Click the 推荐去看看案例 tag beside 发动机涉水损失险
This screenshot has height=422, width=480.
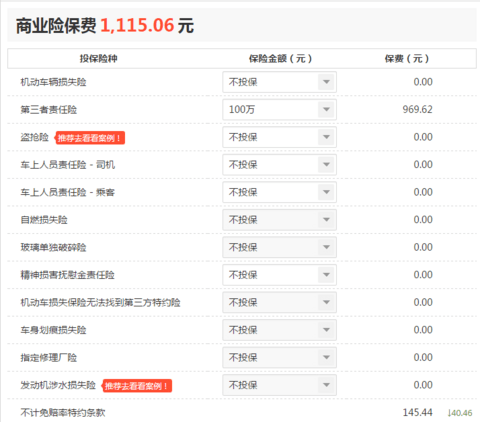click(137, 386)
